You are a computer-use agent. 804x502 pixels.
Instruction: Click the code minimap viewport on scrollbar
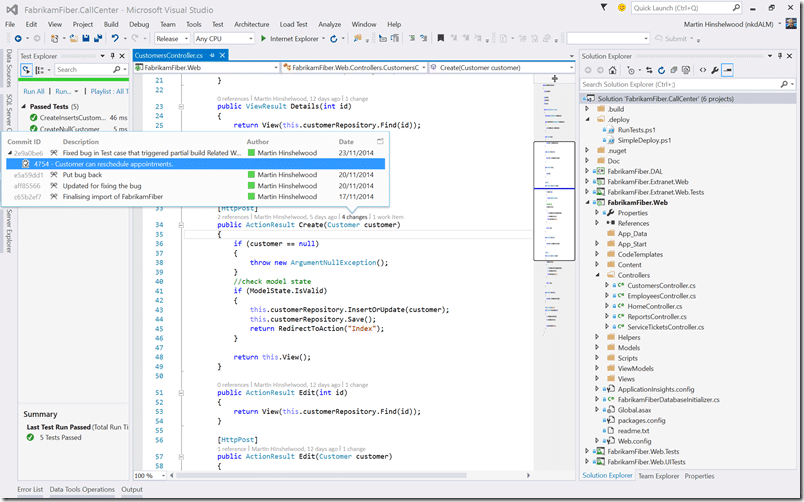click(554, 200)
